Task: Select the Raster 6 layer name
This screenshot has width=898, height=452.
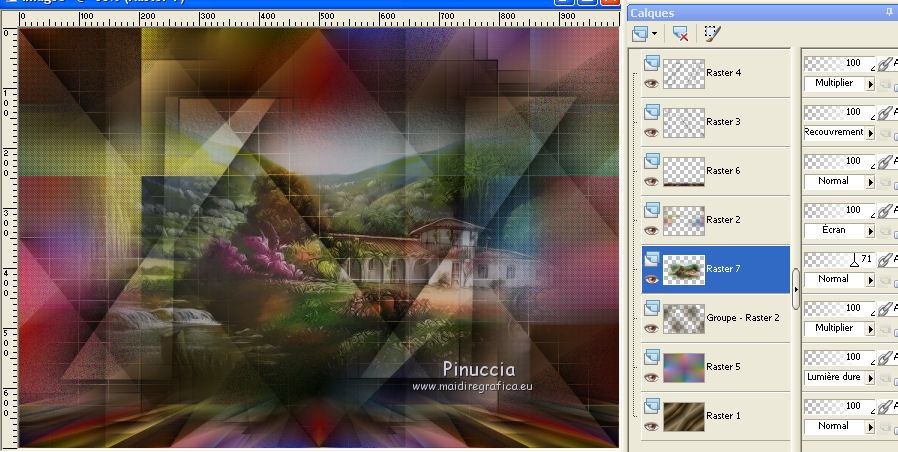Action: 723,171
